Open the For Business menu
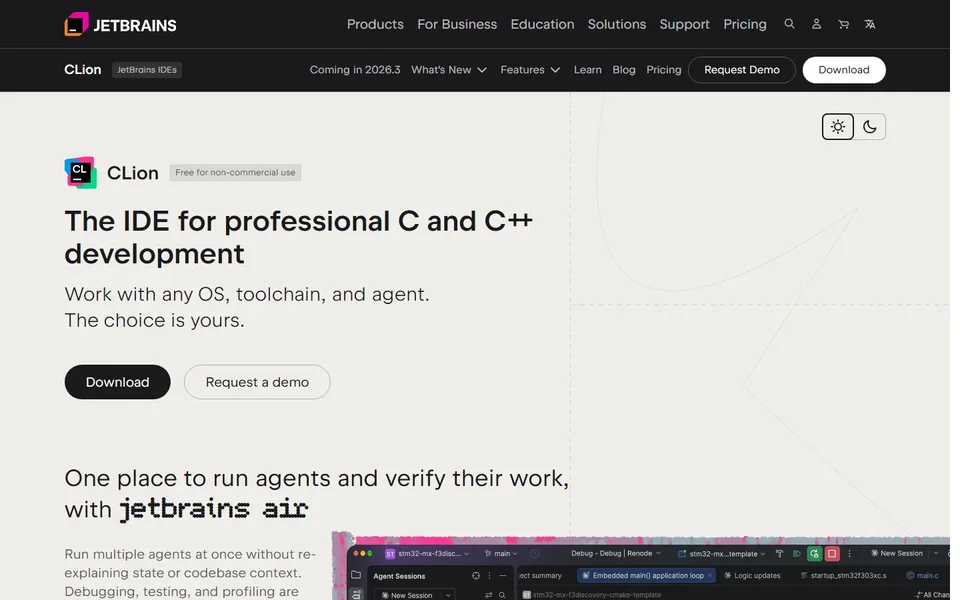This screenshot has width=960, height=600. coord(457,24)
